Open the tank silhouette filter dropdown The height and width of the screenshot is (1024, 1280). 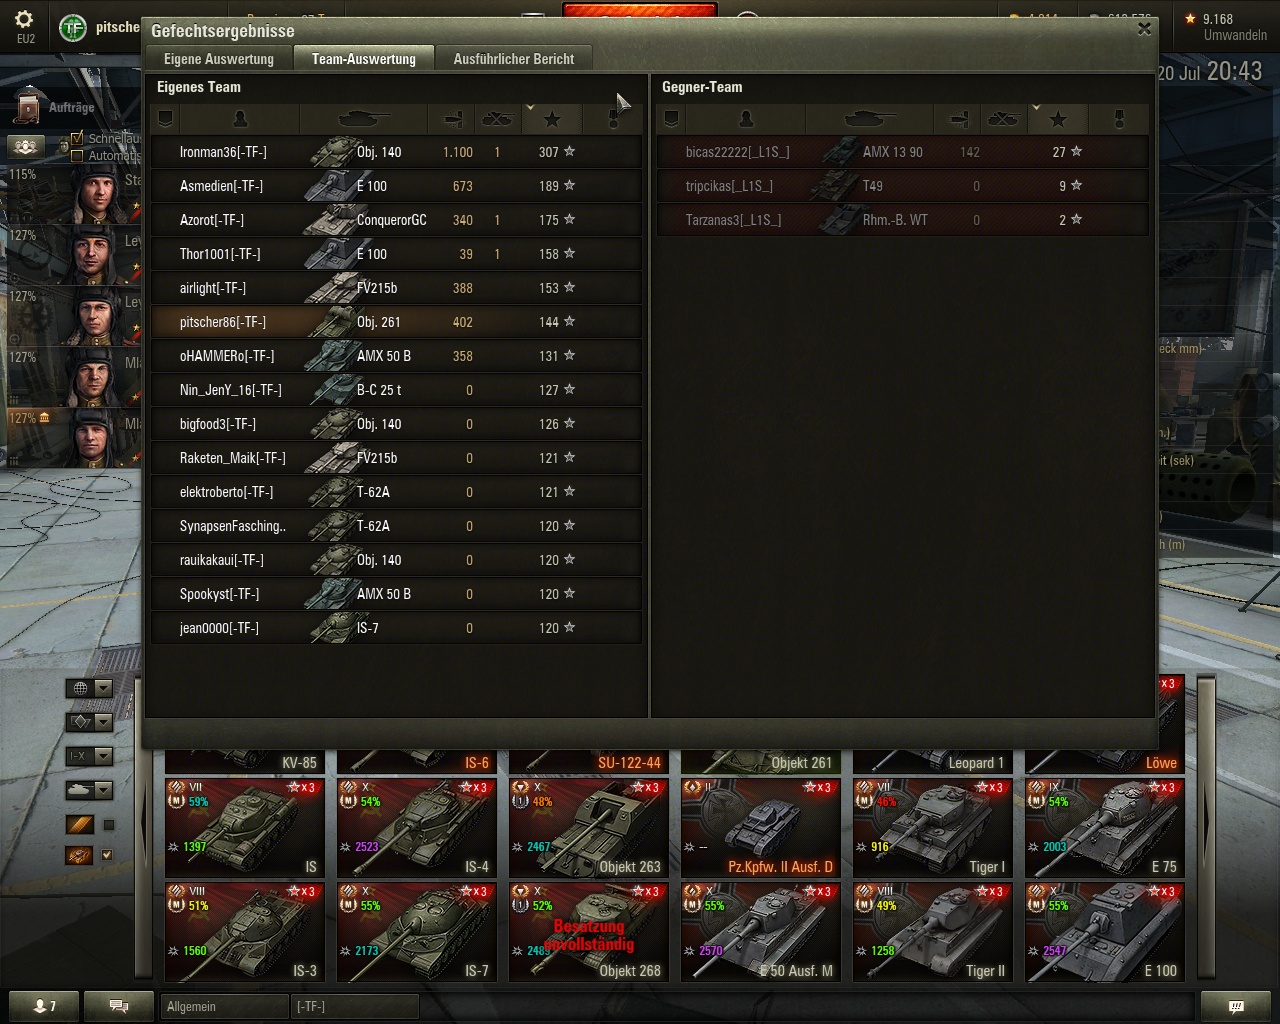coord(88,790)
